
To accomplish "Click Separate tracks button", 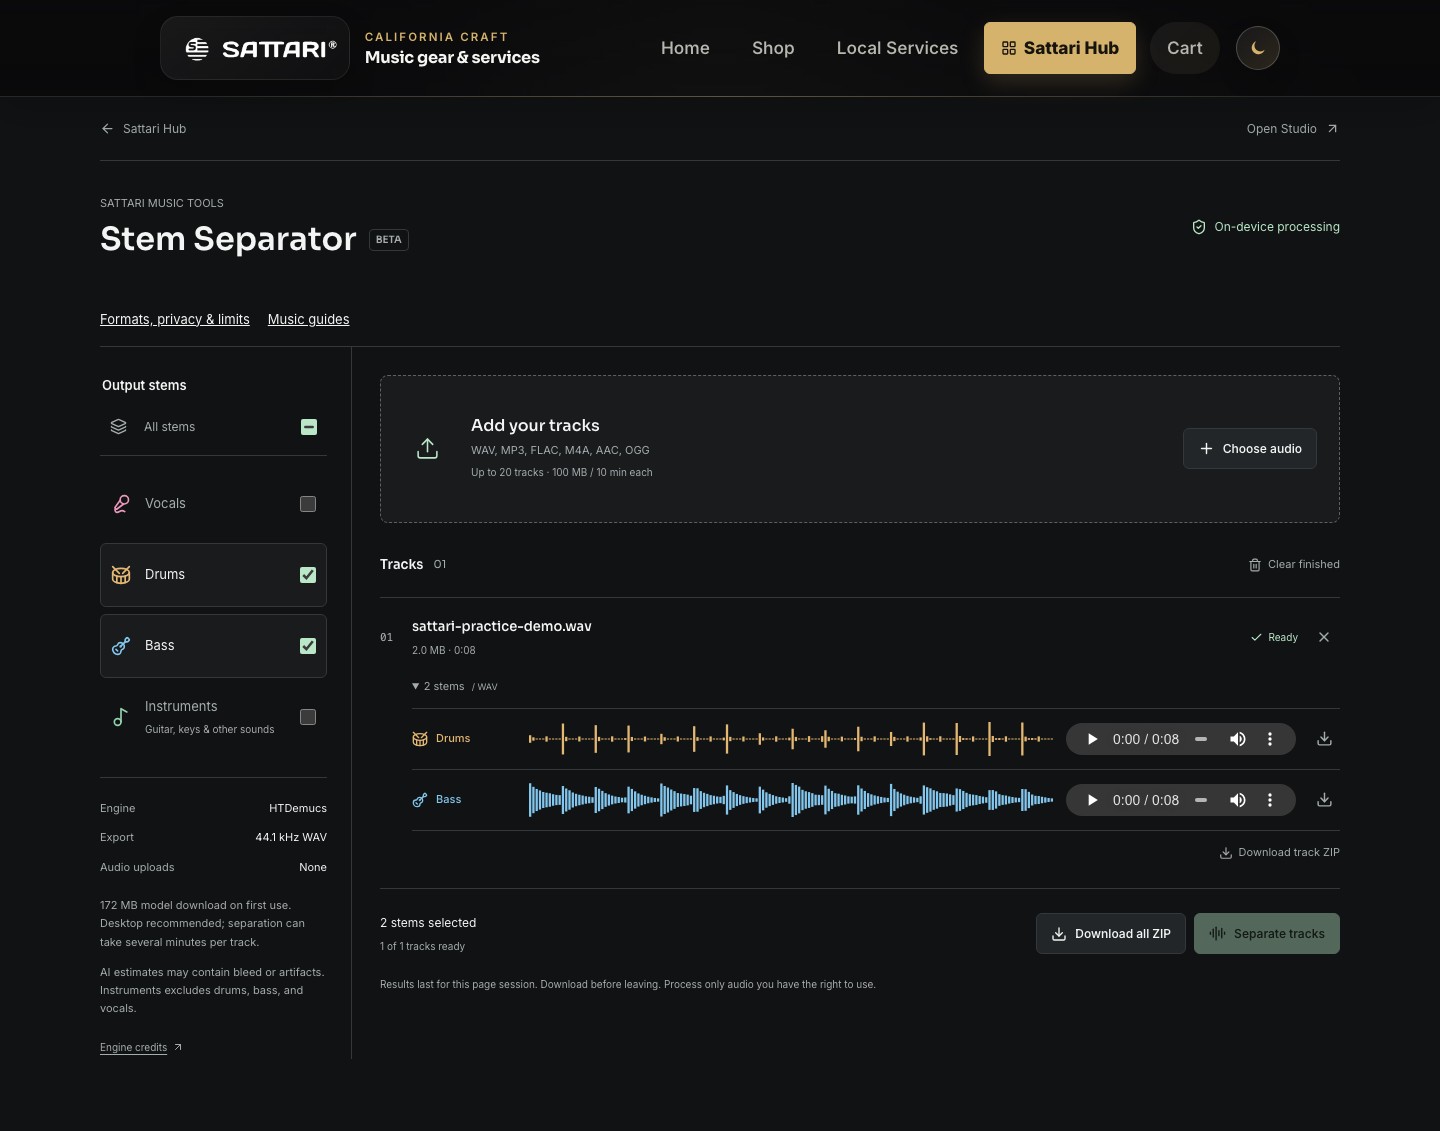I will coord(1267,934).
